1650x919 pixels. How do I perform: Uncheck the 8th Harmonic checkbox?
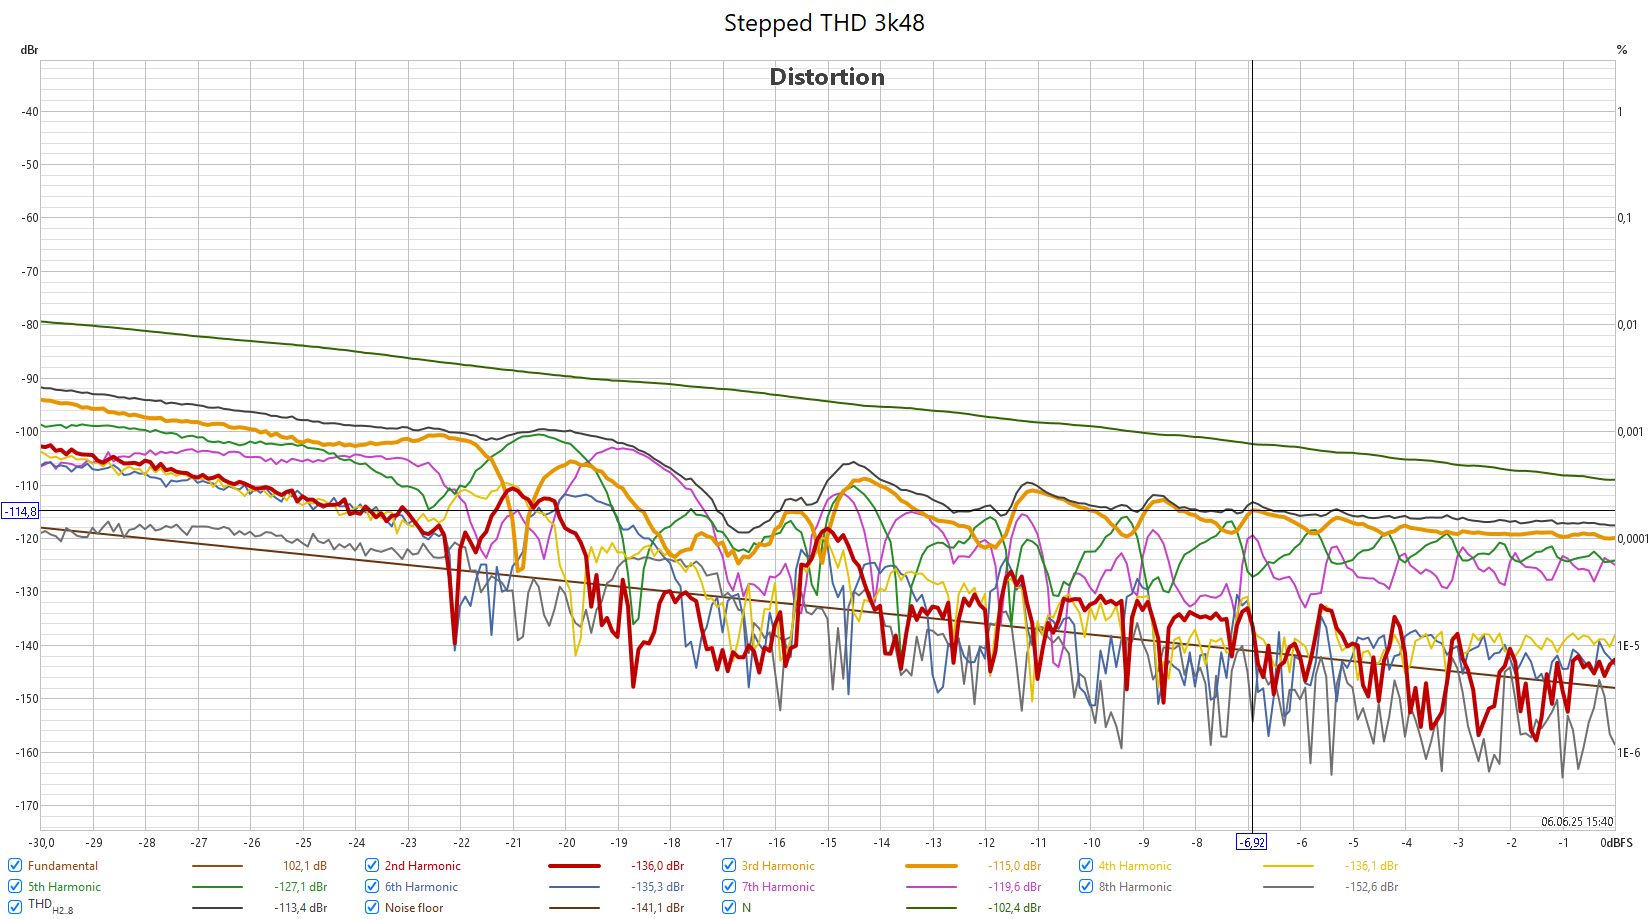coord(1086,887)
